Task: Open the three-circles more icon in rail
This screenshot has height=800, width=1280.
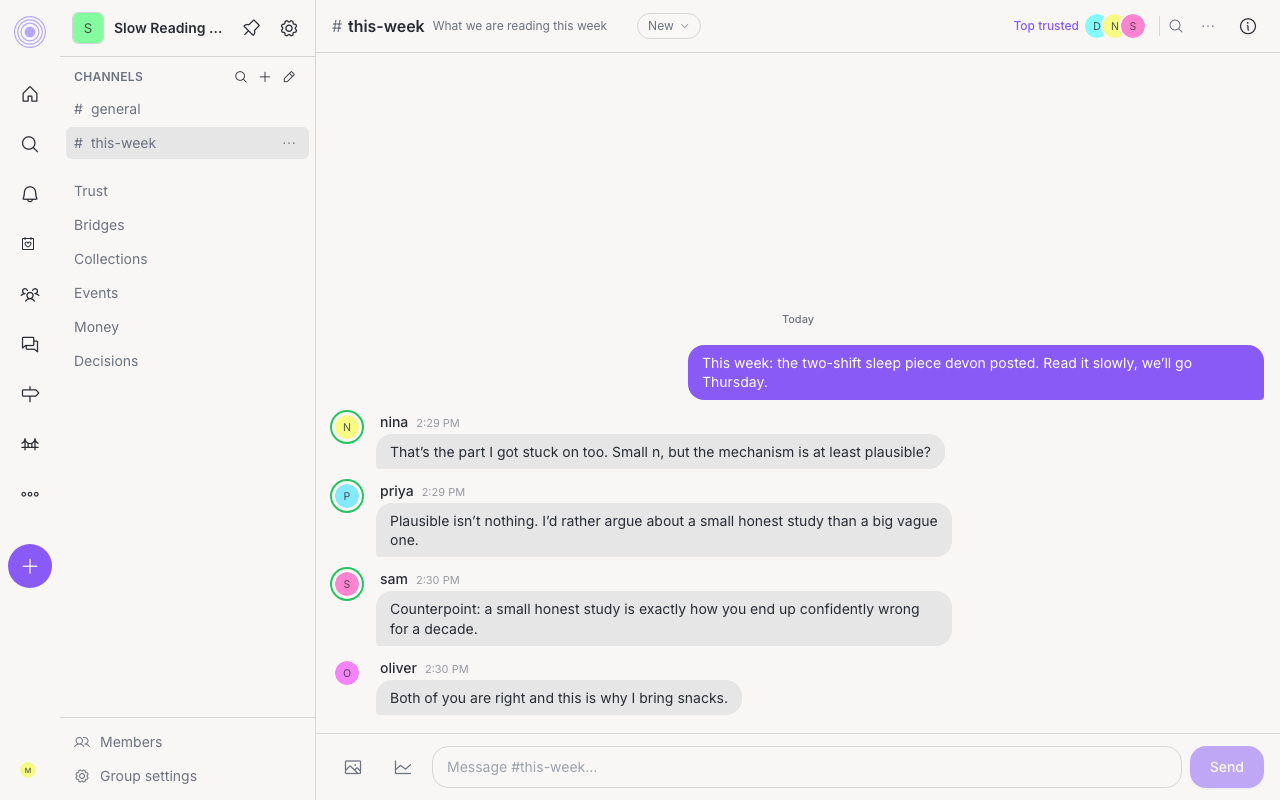Action: click(30, 494)
